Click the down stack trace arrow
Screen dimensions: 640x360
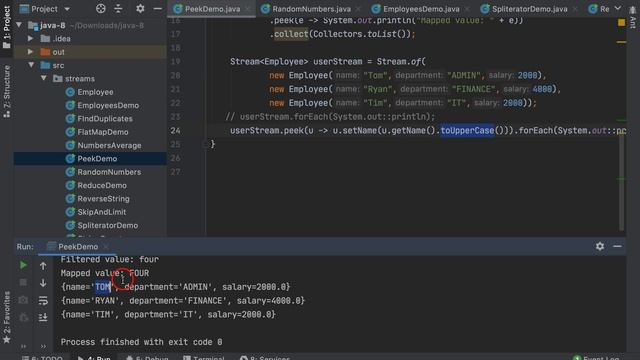43,283
